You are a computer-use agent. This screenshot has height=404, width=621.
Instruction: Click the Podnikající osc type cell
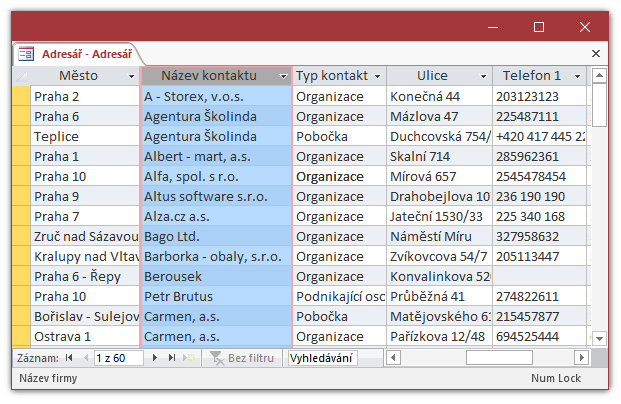coord(339,296)
